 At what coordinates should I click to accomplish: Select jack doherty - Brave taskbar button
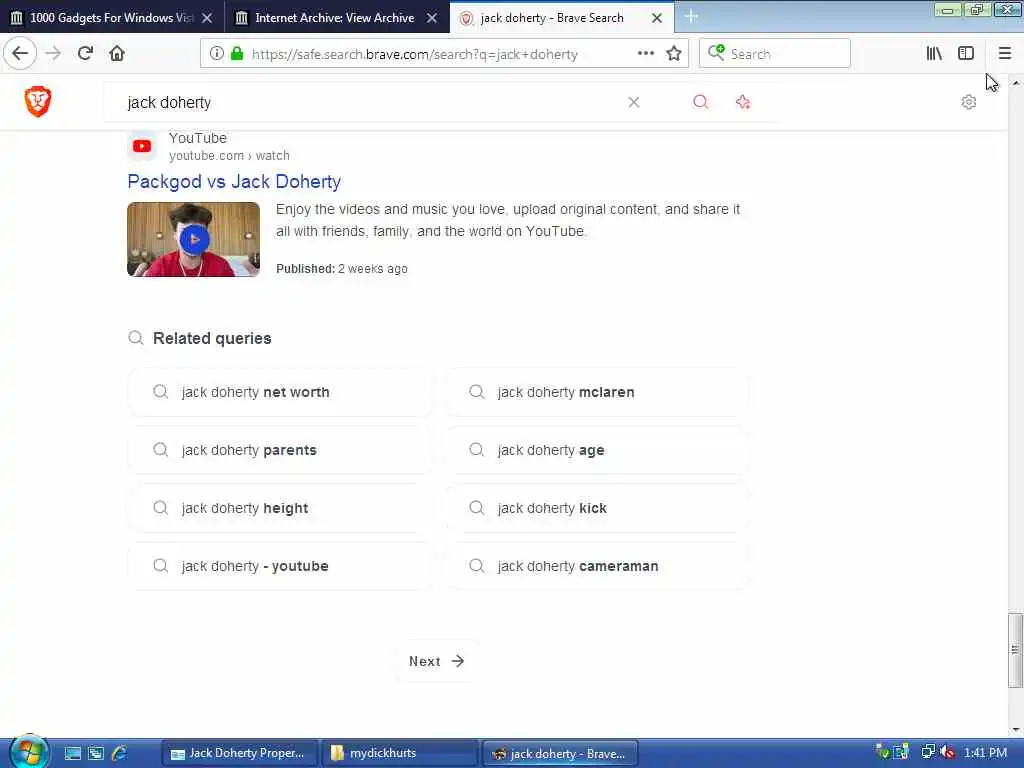(560, 754)
